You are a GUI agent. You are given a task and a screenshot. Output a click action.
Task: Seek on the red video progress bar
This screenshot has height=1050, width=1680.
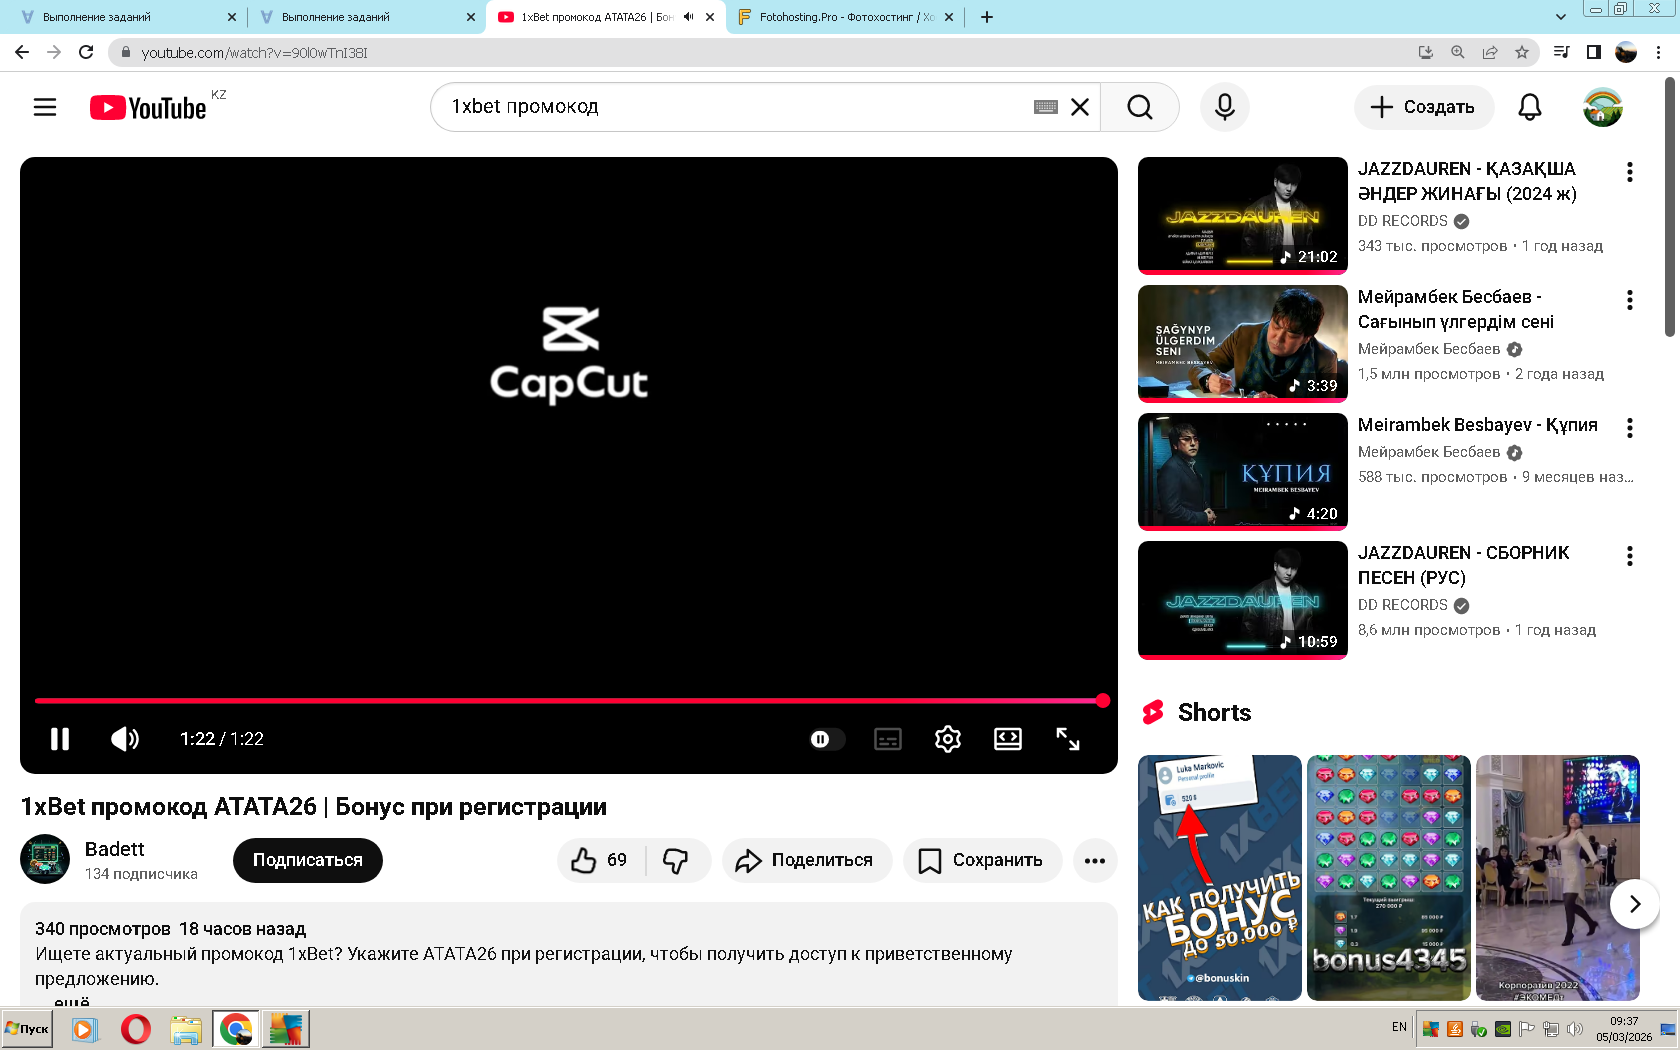click(x=568, y=701)
